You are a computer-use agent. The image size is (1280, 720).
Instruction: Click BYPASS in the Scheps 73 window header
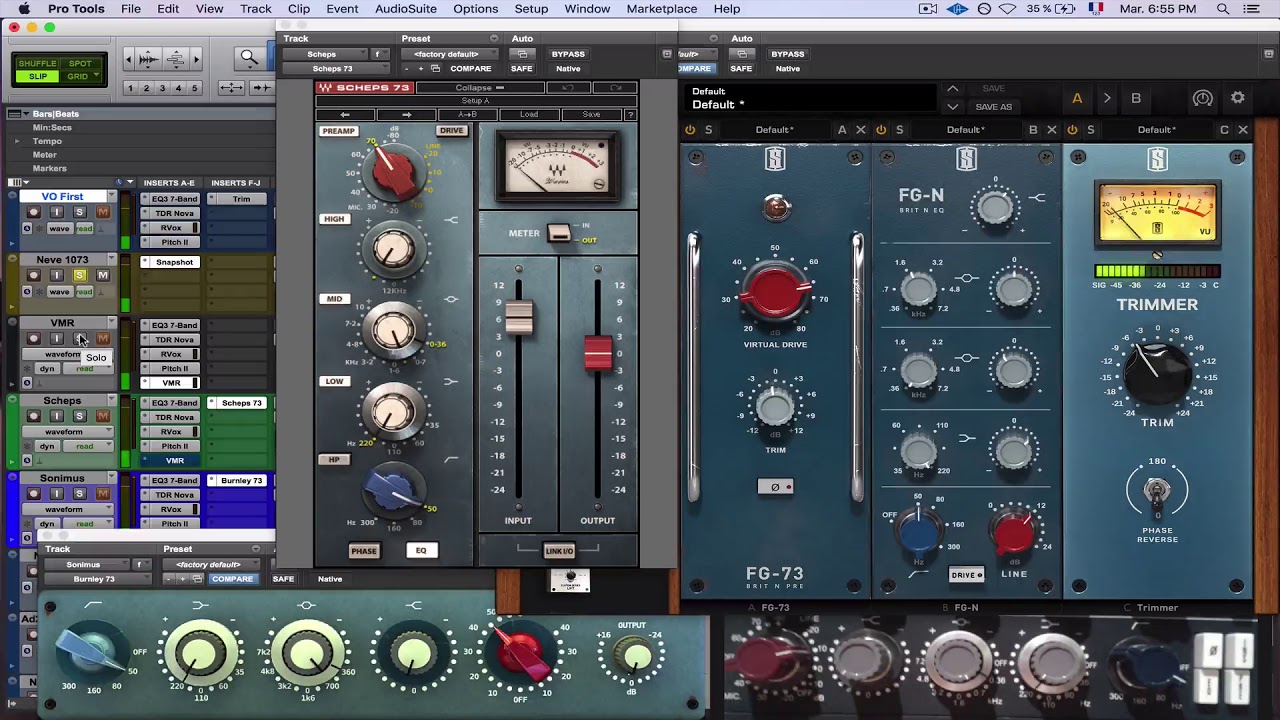(568, 54)
